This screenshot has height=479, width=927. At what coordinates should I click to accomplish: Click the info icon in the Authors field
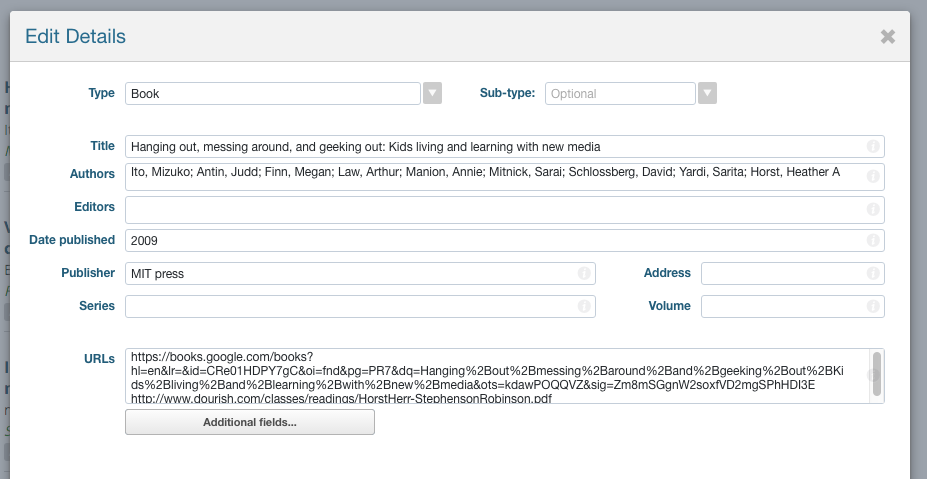(x=873, y=177)
